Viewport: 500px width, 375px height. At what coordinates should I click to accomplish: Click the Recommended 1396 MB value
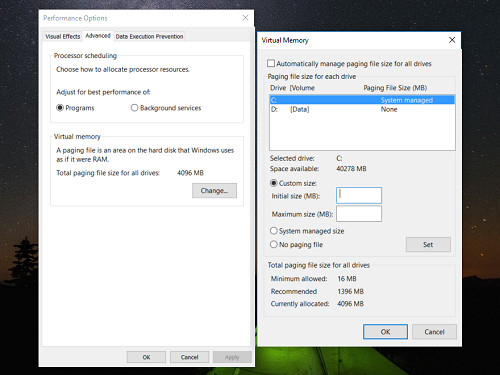point(350,291)
